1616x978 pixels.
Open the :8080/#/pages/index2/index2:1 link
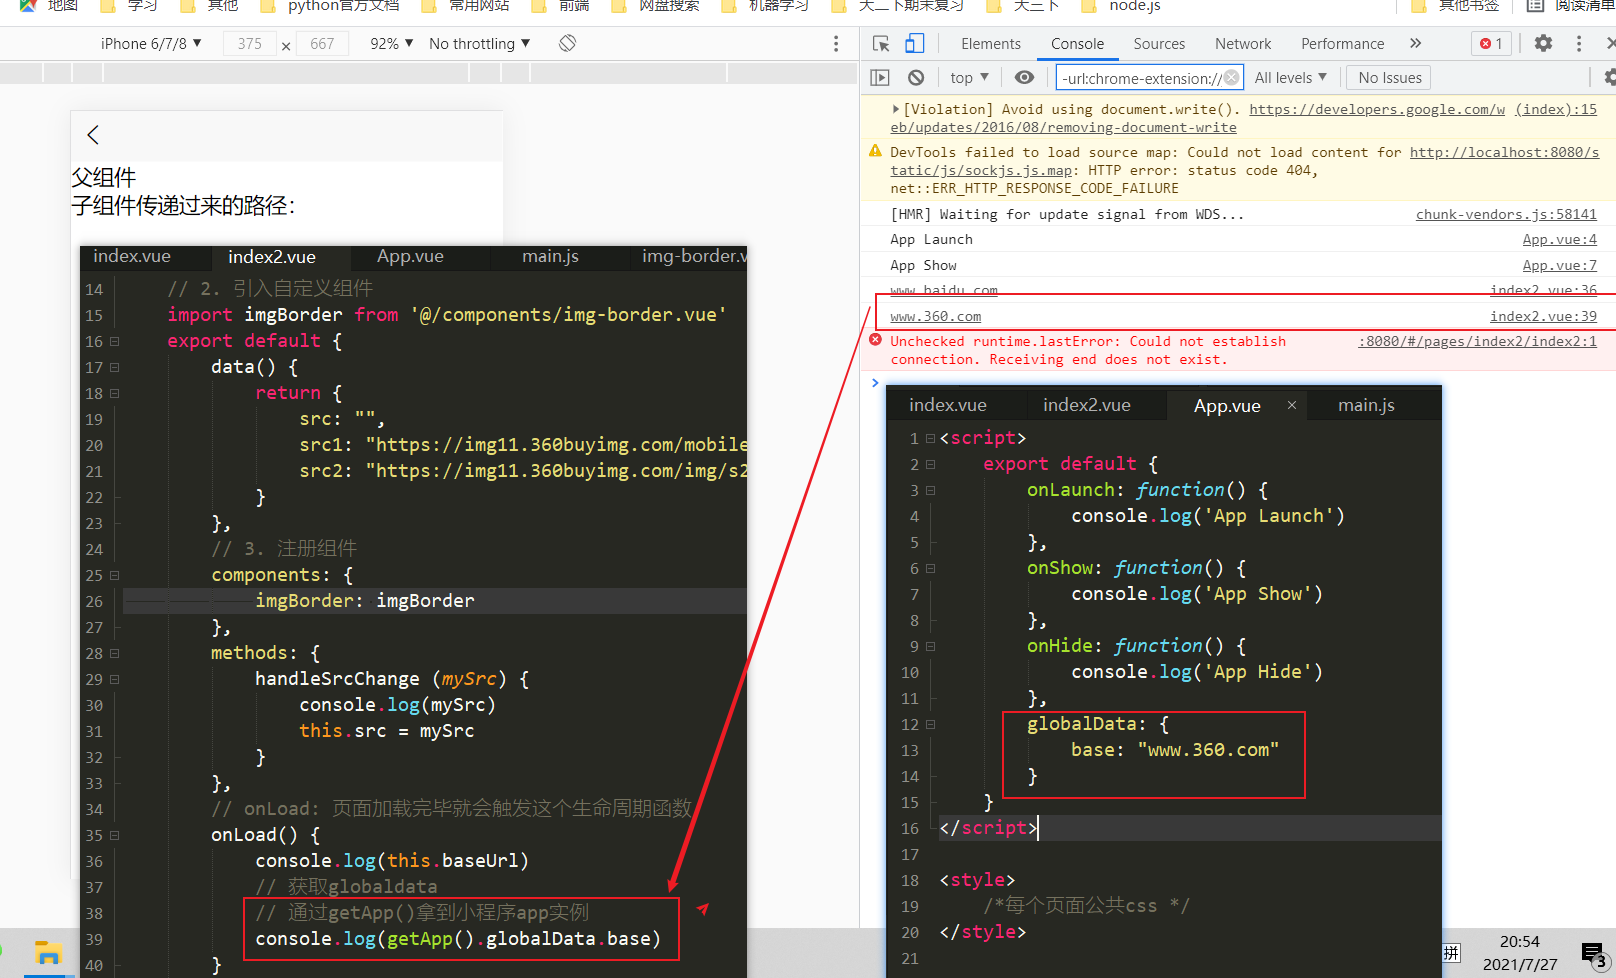click(x=1477, y=341)
